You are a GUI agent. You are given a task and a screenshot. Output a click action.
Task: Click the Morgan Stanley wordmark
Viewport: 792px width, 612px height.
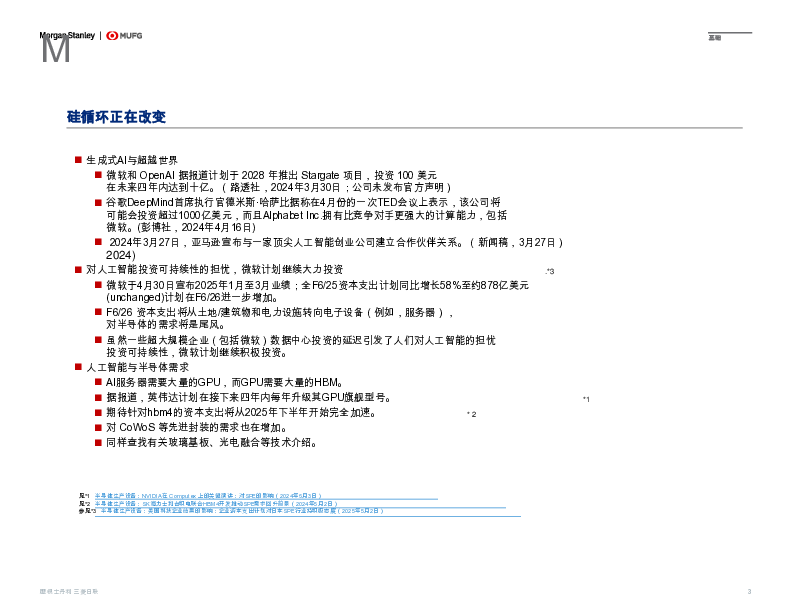pos(67,35)
